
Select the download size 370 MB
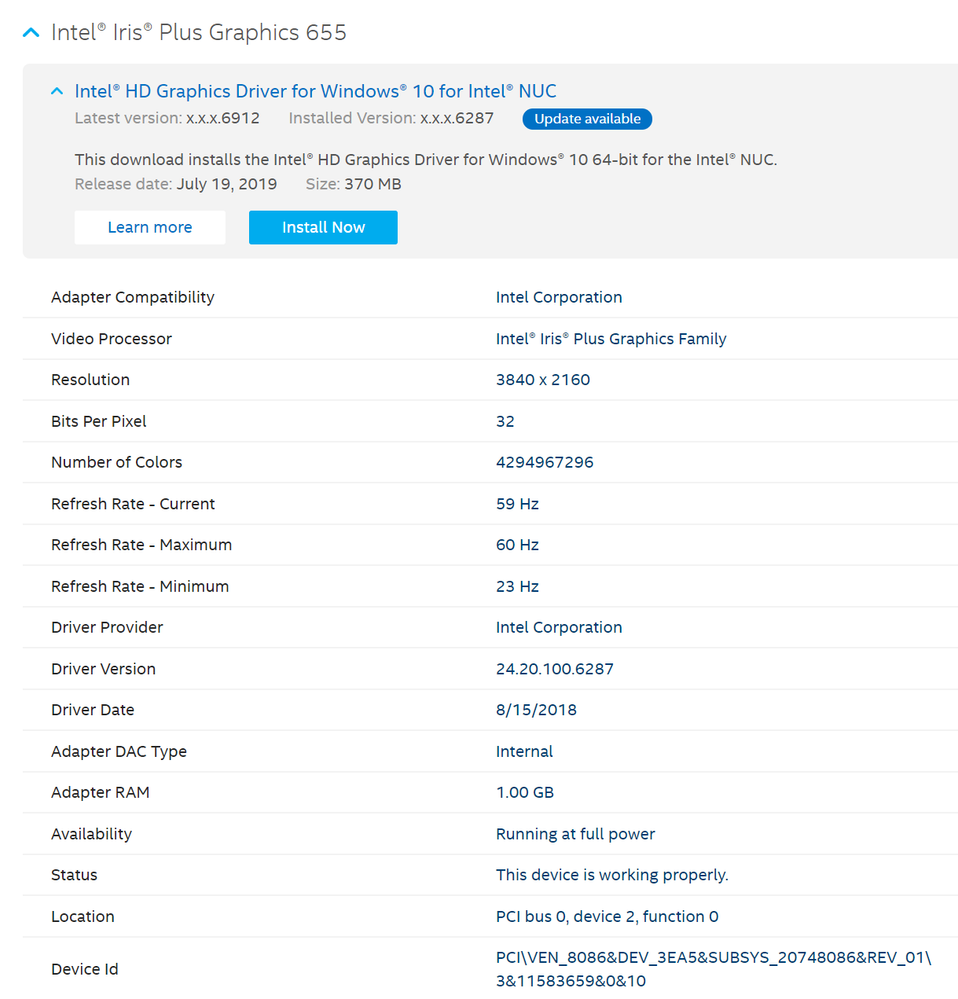373,184
